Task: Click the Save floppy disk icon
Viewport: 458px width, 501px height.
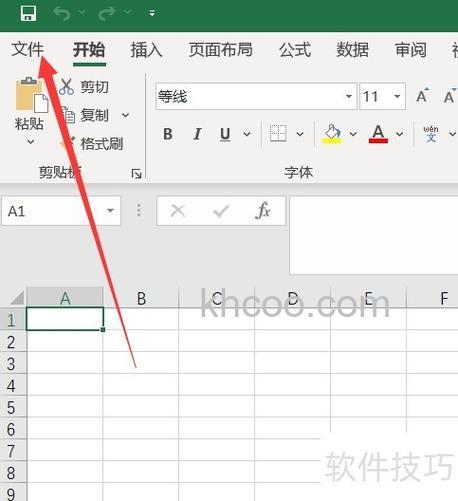Action: pos(28,13)
